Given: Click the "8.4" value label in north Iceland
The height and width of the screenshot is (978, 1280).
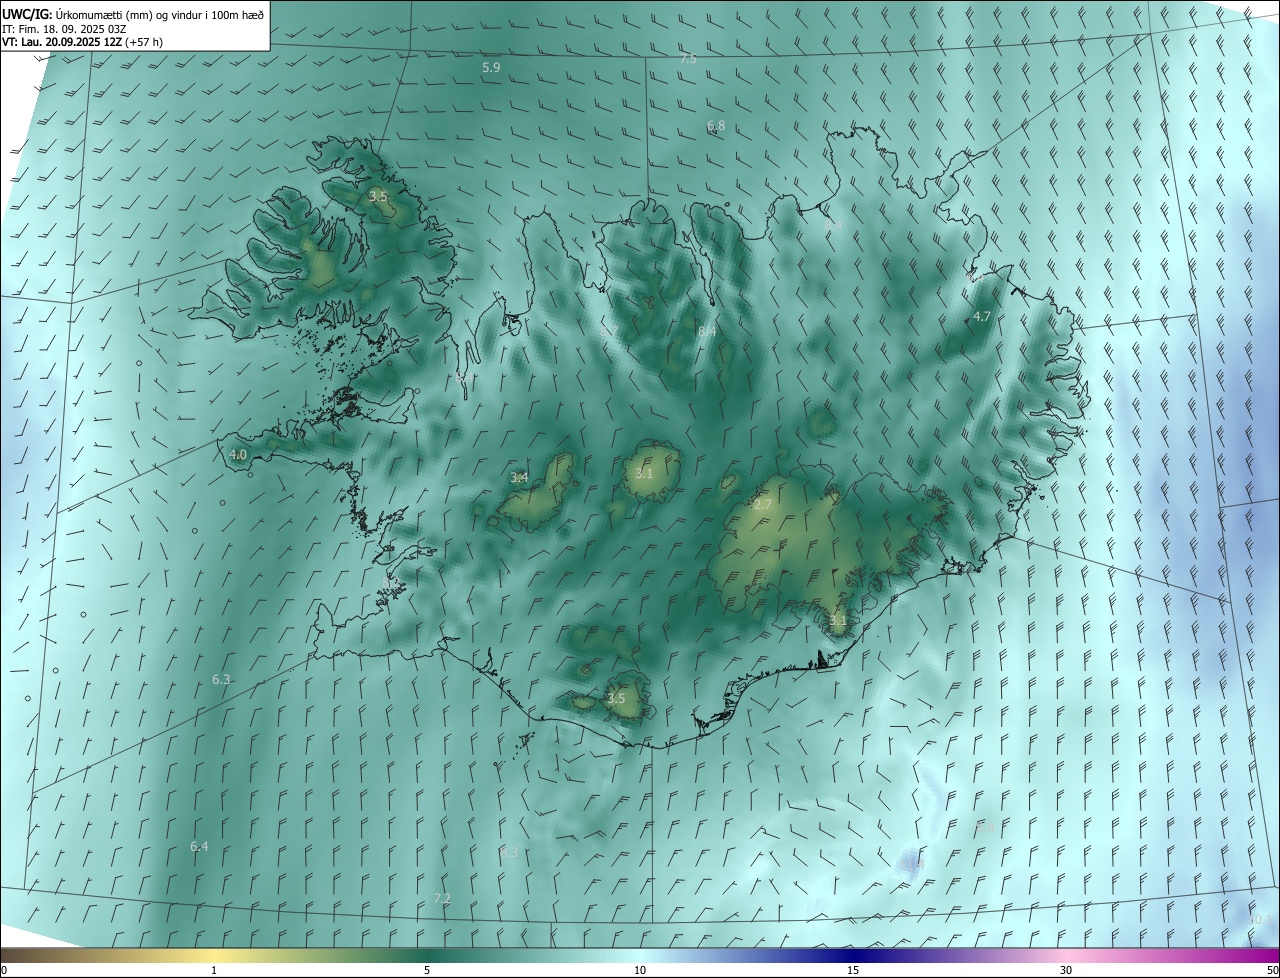Looking at the screenshot, I should point(707,331).
